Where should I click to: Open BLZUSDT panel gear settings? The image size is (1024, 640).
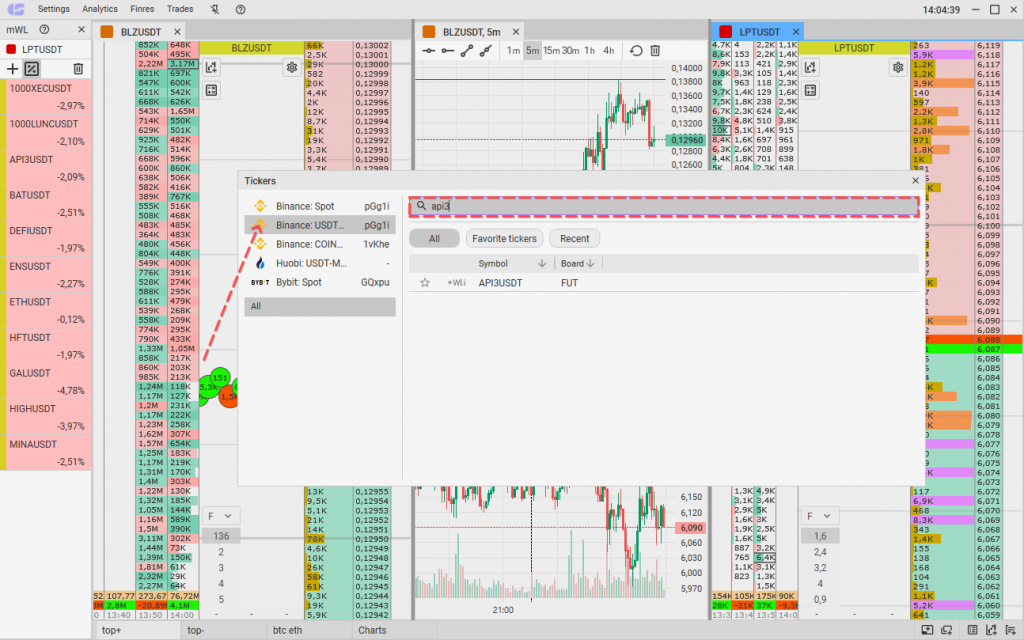pyautogui.click(x=292, y=67)
